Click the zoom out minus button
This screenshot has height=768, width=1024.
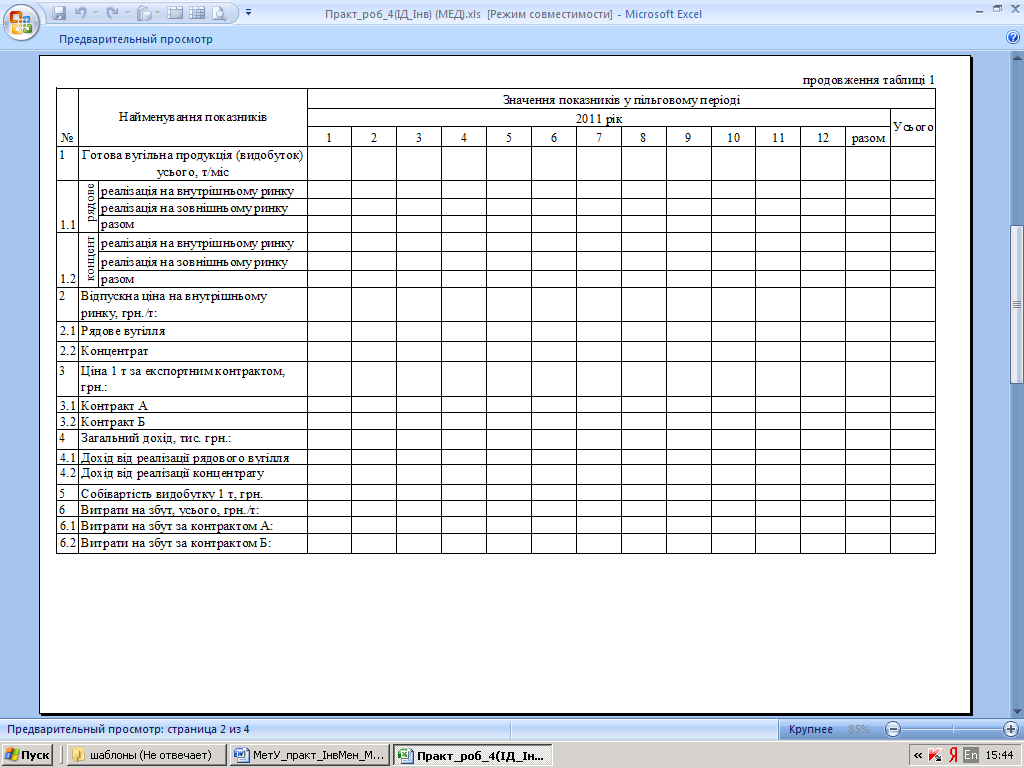click(x=893, y=729)
